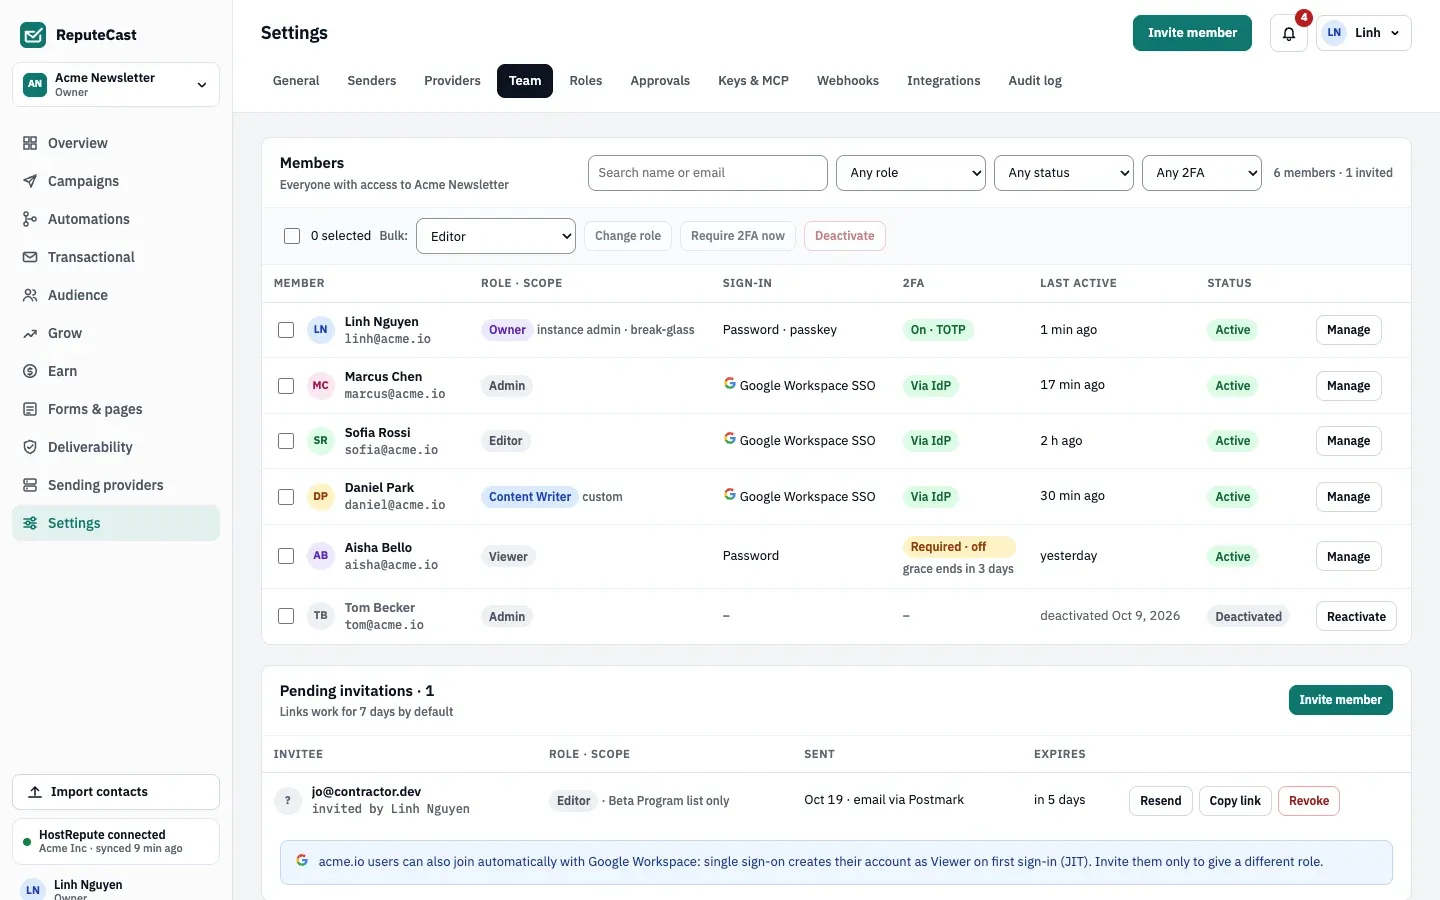This screenshot has height=900, width=1440.
Task: Click the ReputeCast logo icon
Action: click(x=33, y=35)
